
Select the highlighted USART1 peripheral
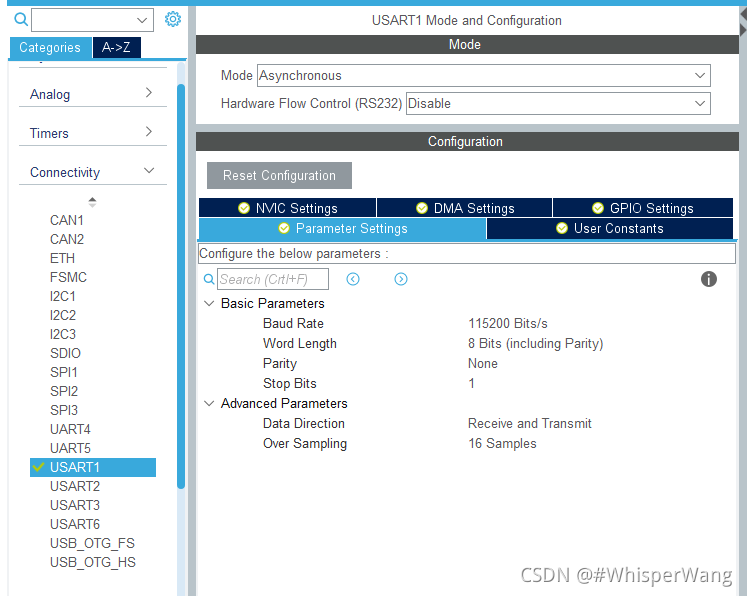(93, 467)
